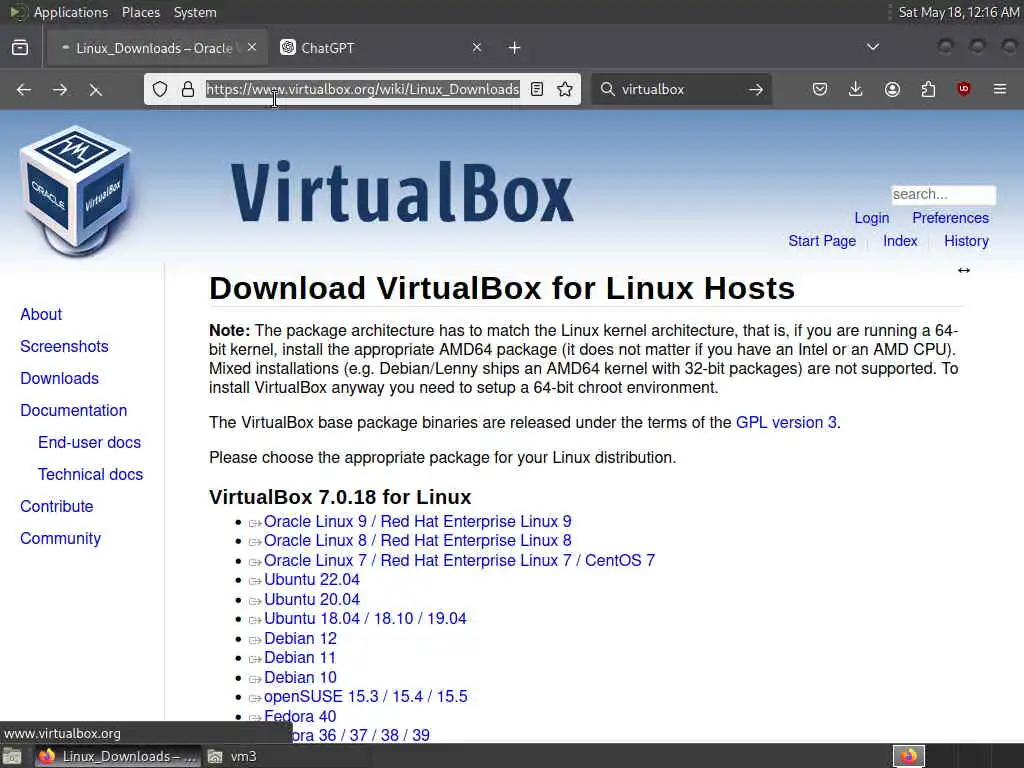
Task: Open End-user docs sidebar link
Action: point(89,443)
